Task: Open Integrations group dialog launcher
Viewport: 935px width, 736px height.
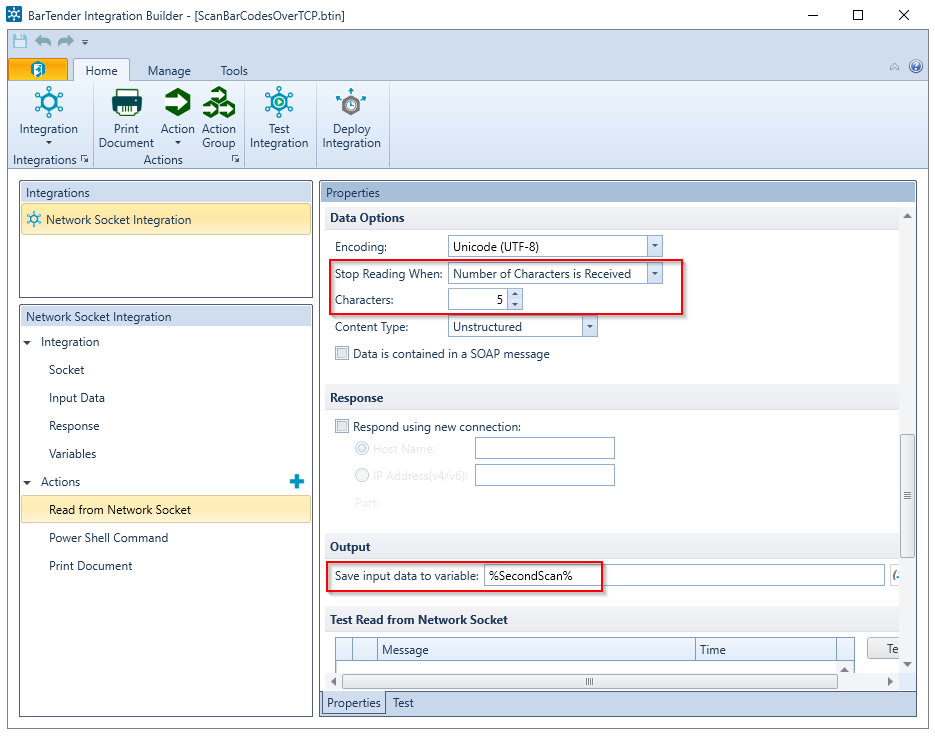Action: click(x=85, y=159)
